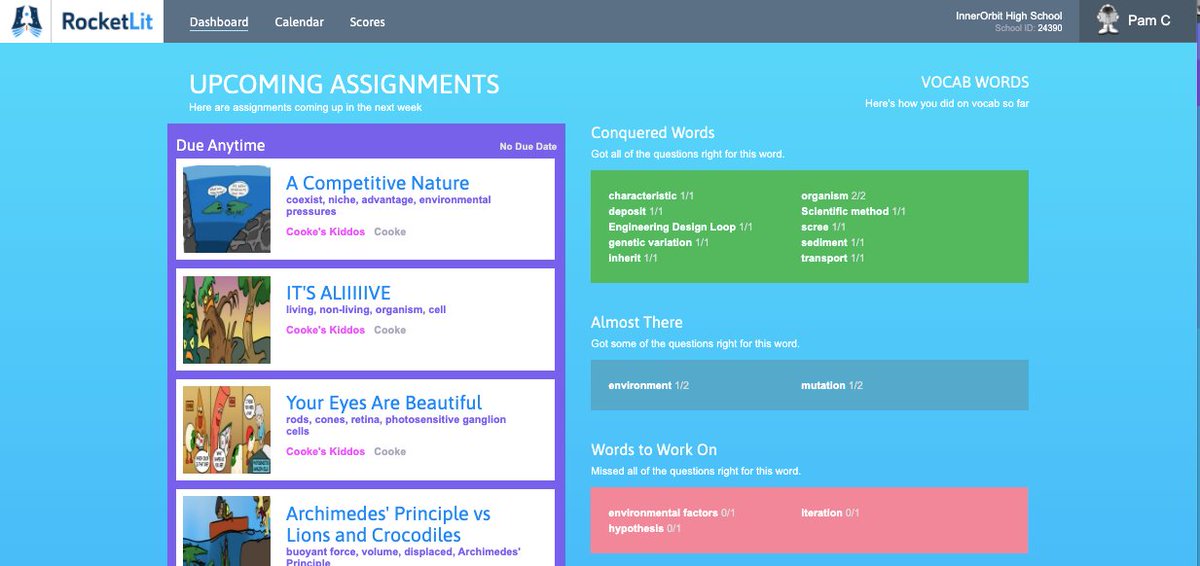Click the word inherit 1/1
1200x566 pixels.
[x=632, y=258]
